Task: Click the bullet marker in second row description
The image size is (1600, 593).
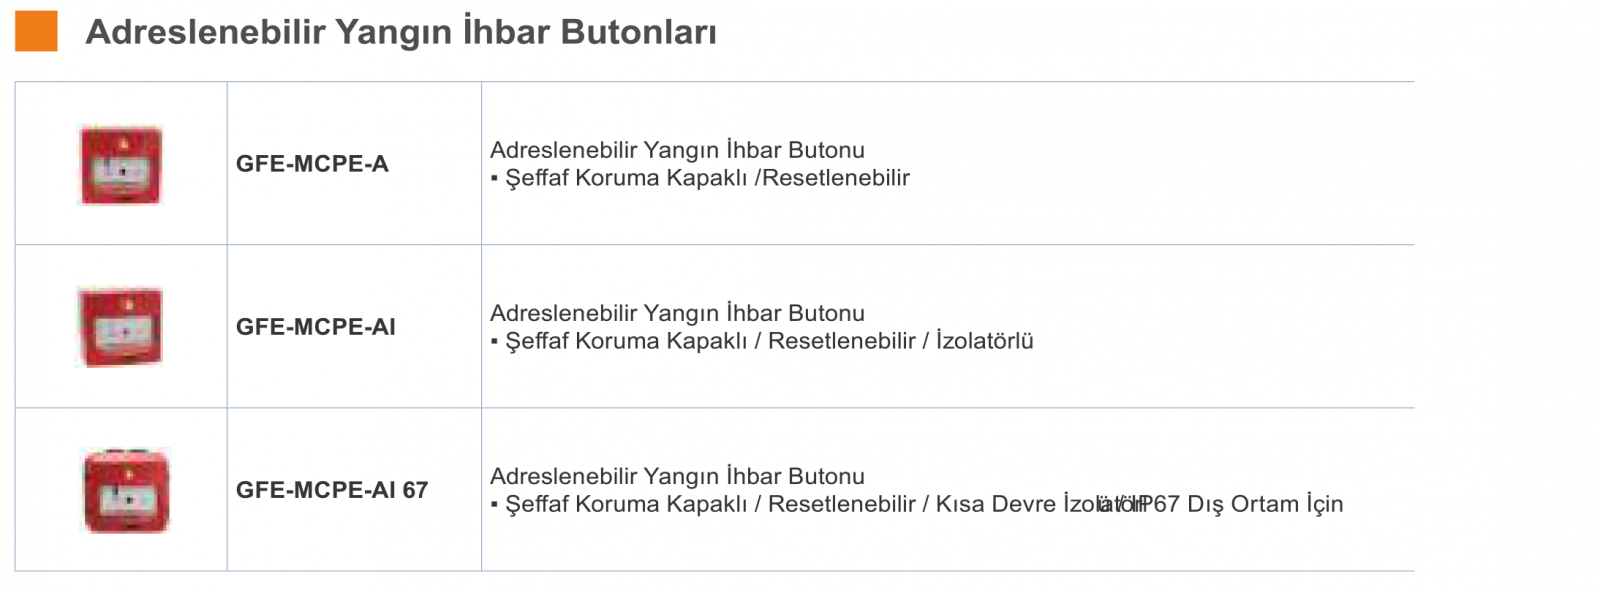Action: 494,342
